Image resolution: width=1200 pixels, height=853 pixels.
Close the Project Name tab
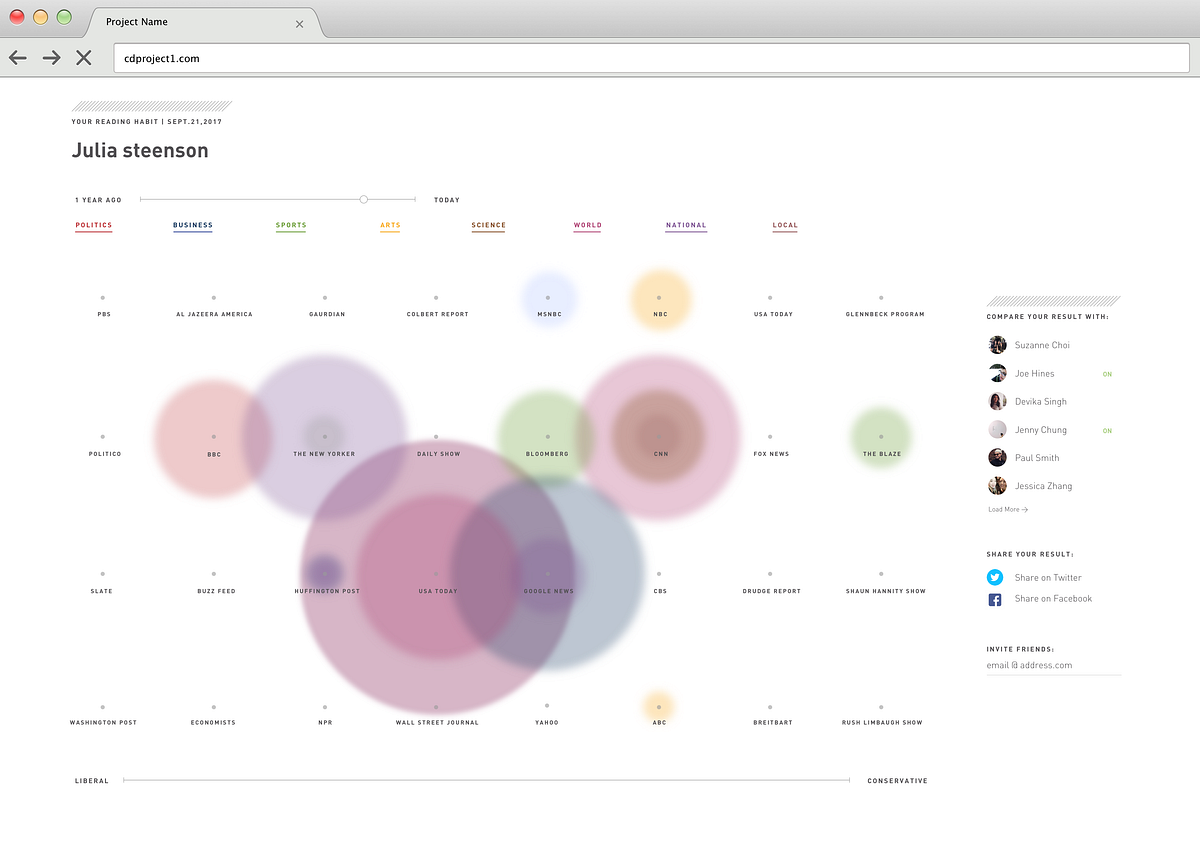pyautogui.click(x=299, y=24)
